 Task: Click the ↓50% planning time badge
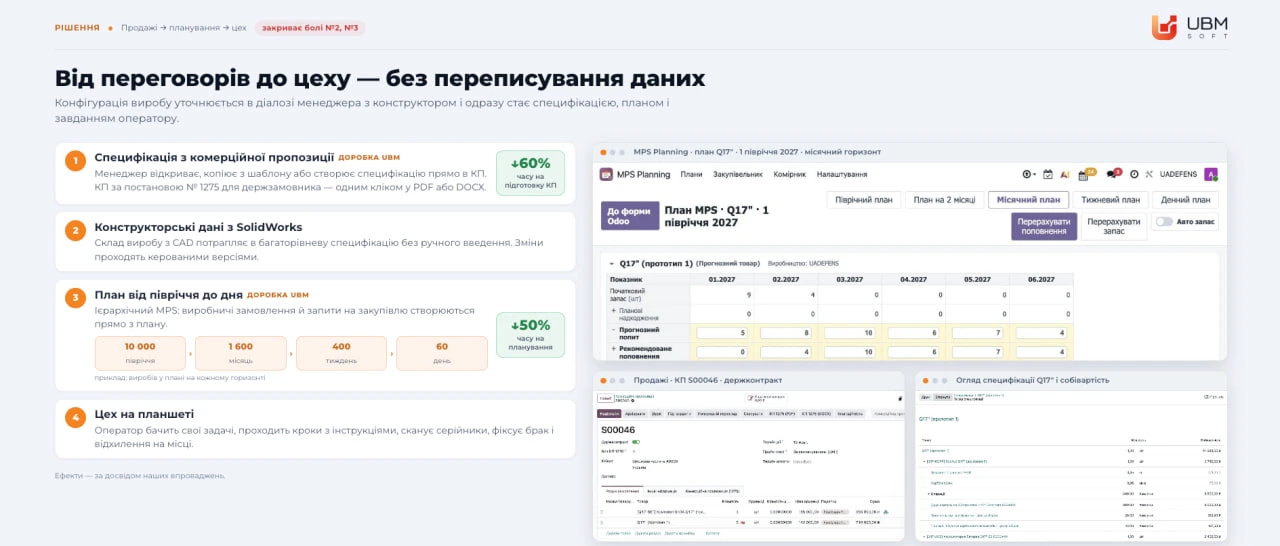click(530, 335)
